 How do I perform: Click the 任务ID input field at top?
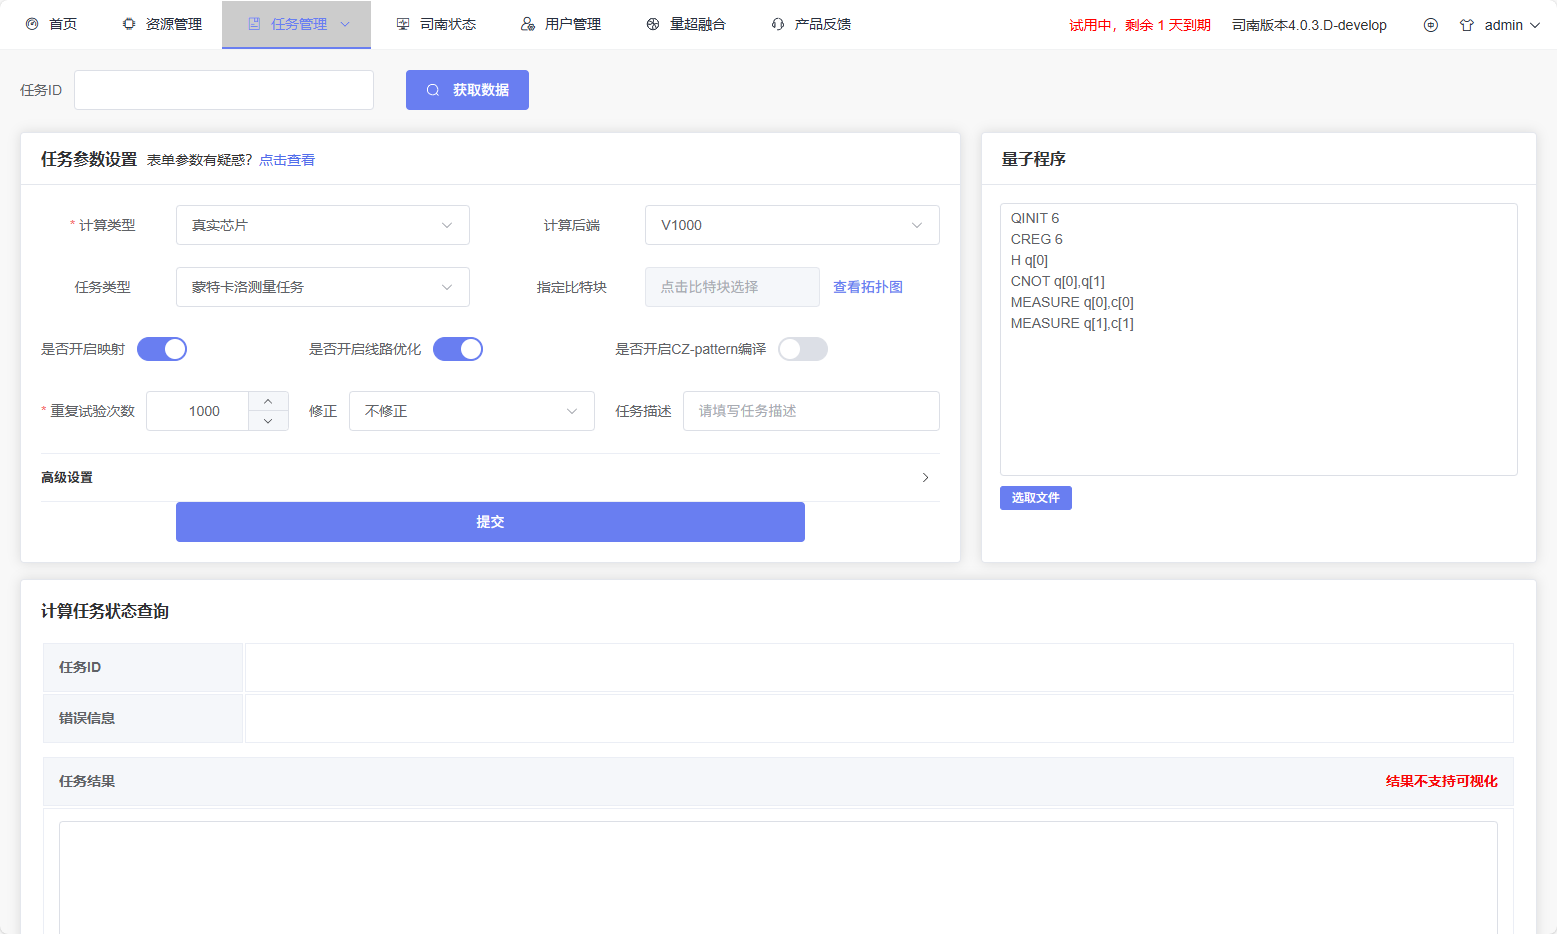[x=224, y=90]
